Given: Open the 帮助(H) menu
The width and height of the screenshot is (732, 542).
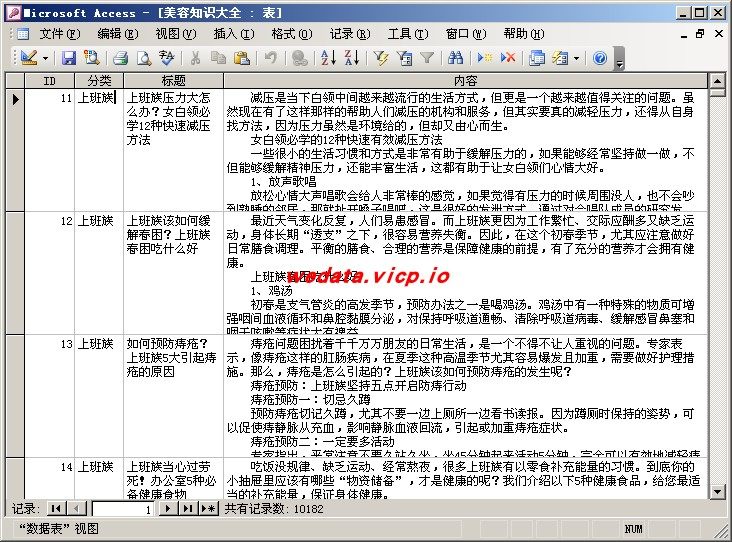Looking at the screenshot, I should click(524, 34).
